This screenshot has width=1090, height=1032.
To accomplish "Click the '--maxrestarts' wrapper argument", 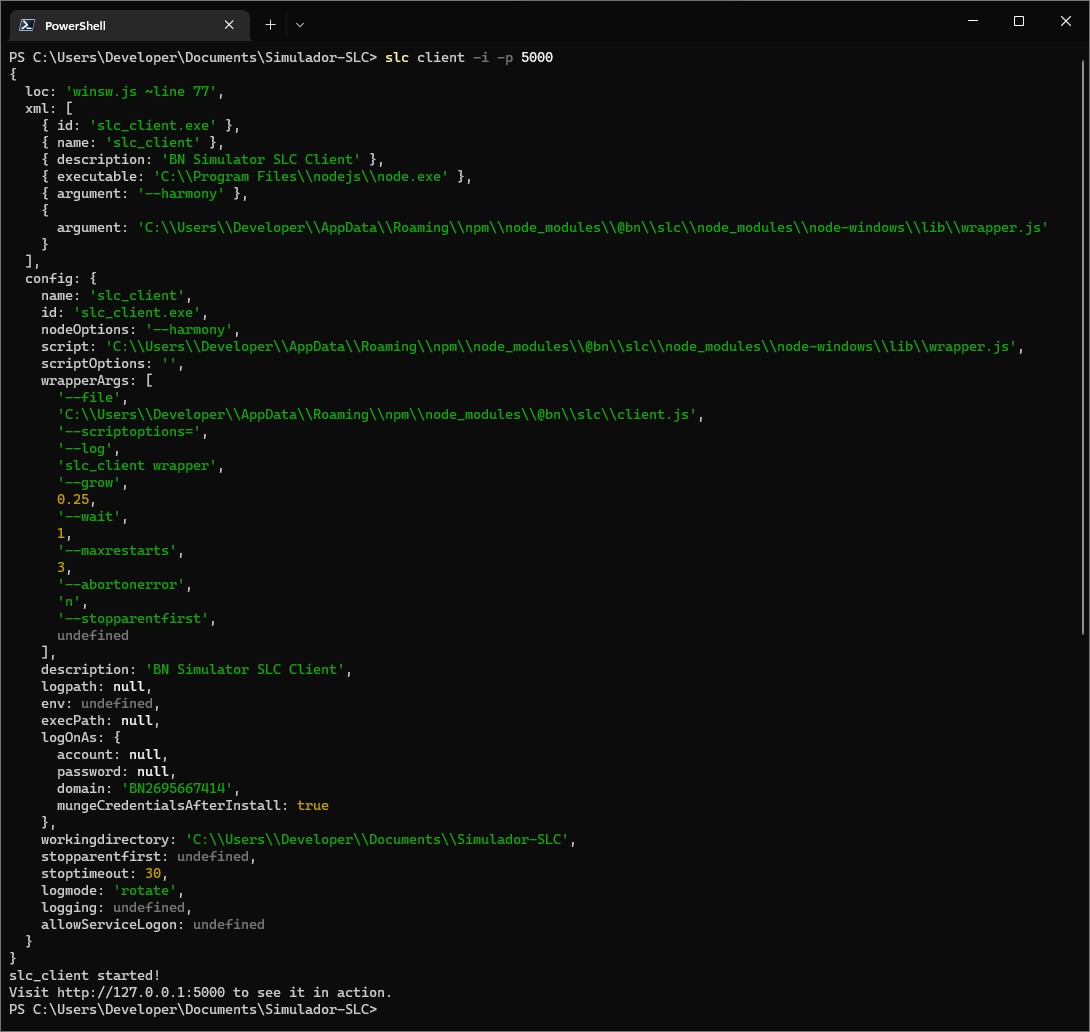I will [118, 550].
